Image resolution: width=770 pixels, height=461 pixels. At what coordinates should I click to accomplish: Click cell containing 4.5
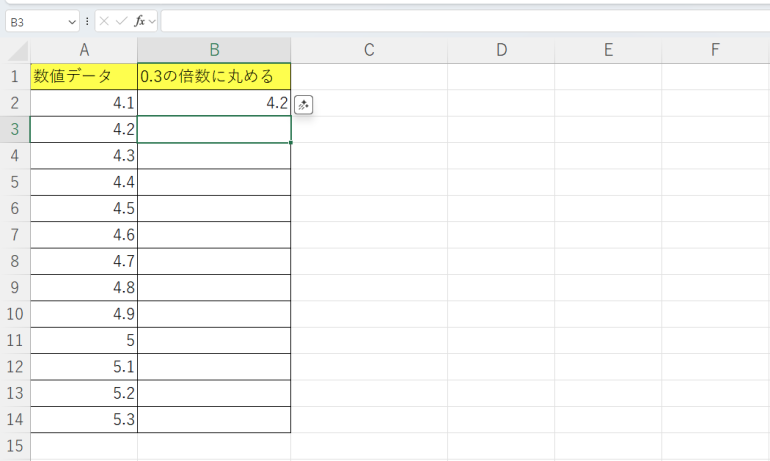tap(84, 209)
